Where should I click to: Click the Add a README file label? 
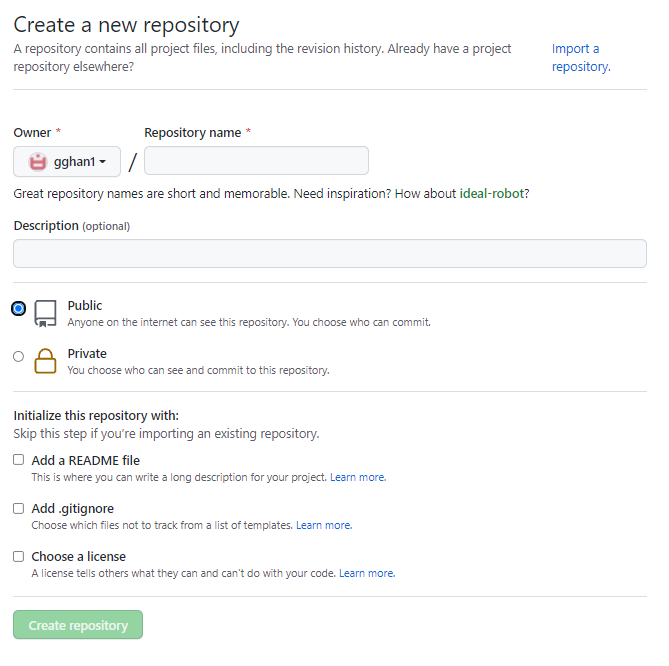(86, 461)
